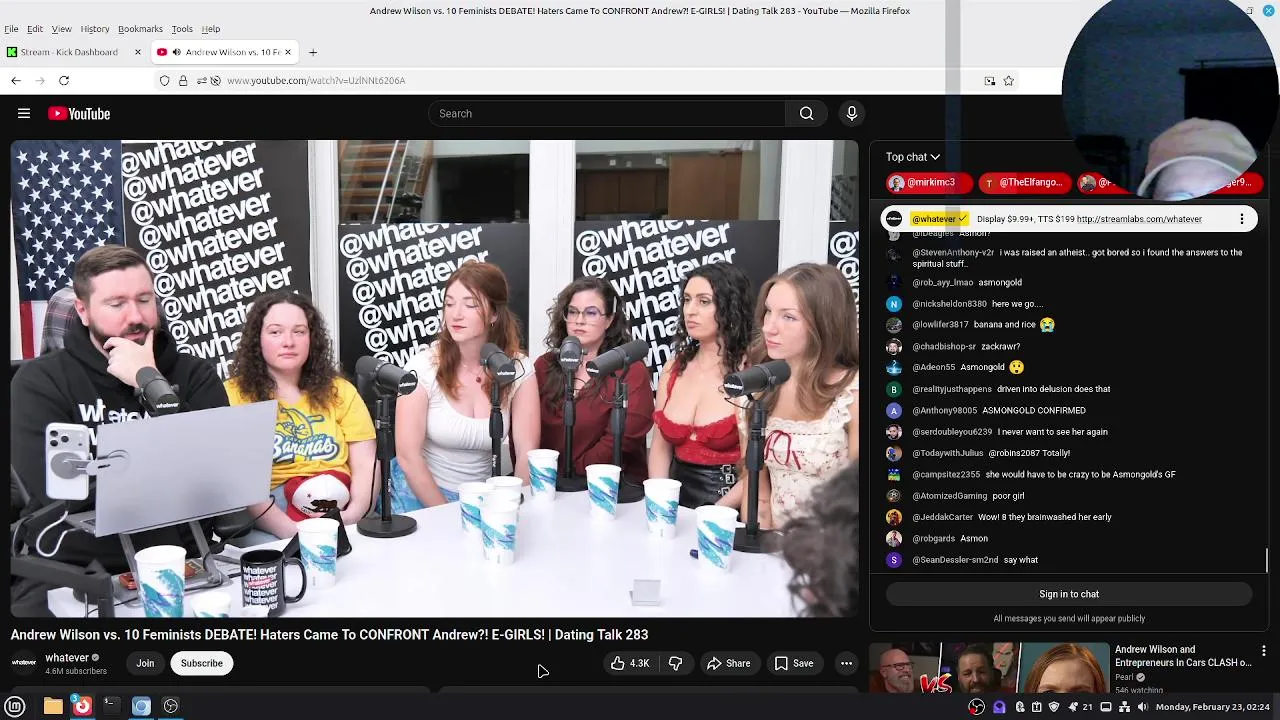The image size is (1280, 720).
Task: Reload the current page
Action: (x=64, y=80)
